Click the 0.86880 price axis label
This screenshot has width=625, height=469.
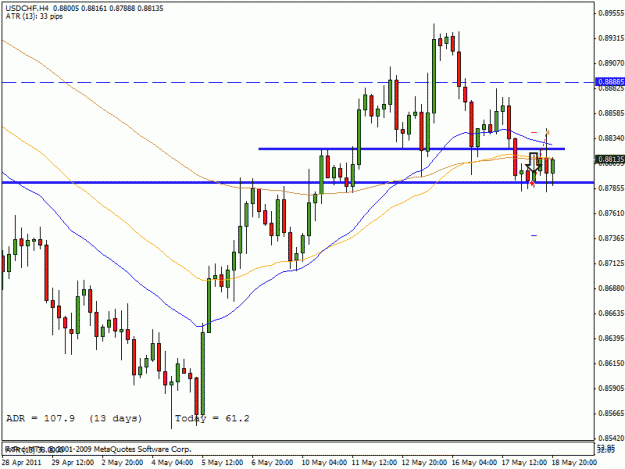pyautogui.click(x=611, y=288)
